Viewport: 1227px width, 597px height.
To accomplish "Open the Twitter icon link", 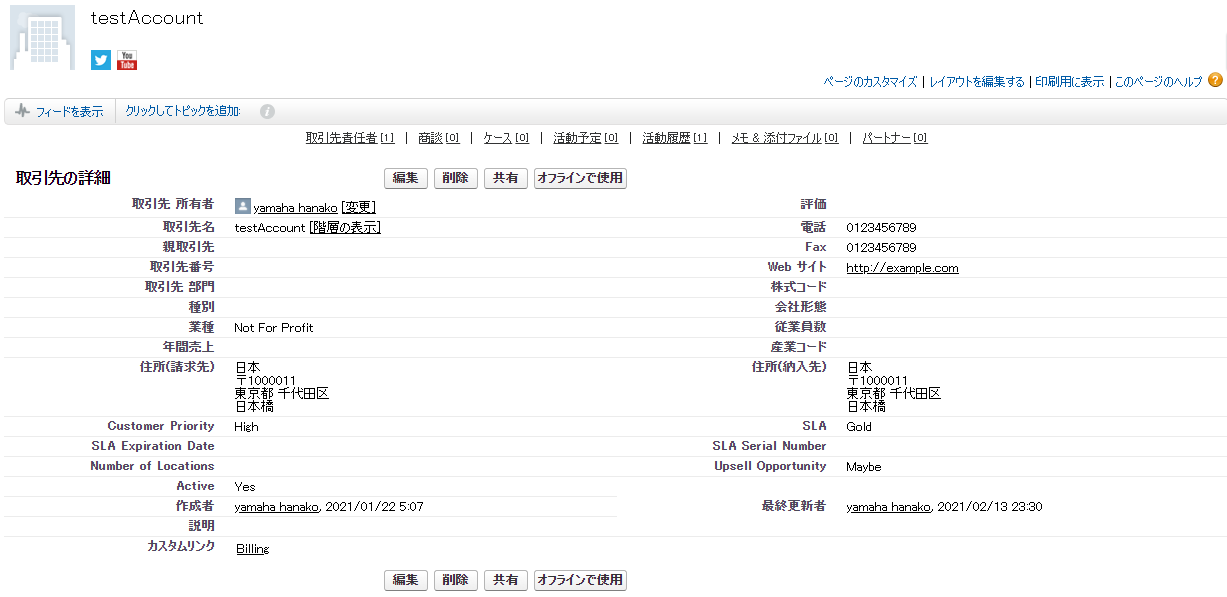I will [101, 60].
